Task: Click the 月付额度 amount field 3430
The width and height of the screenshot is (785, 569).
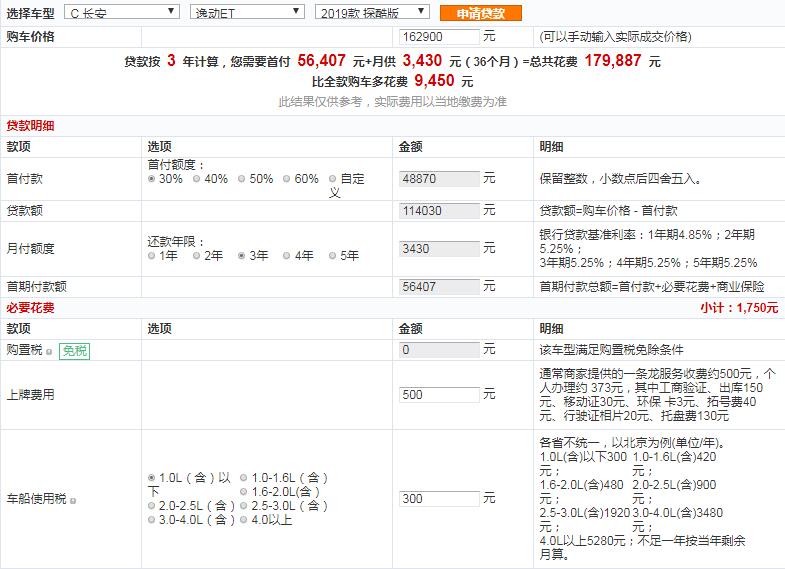Action: [439, 249]
